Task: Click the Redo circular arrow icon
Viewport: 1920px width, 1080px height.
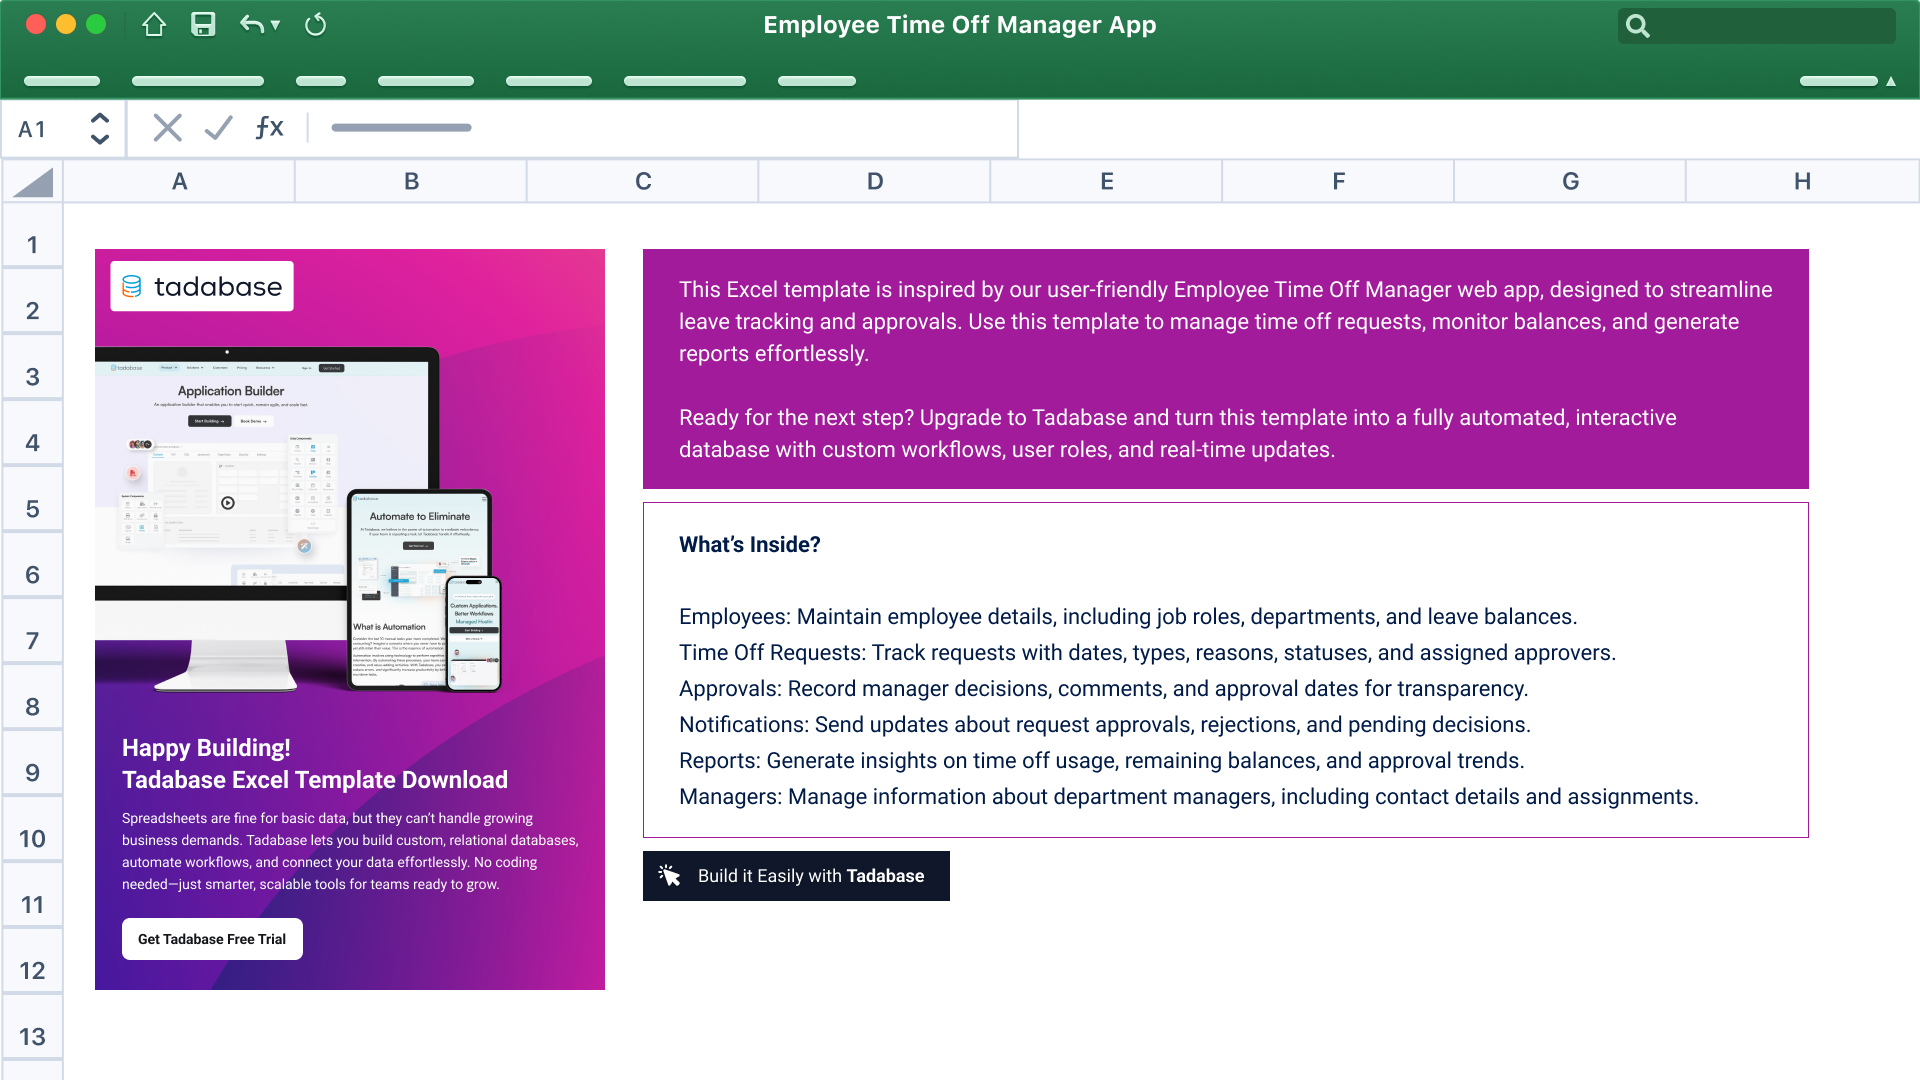Action: pos(315,25)
